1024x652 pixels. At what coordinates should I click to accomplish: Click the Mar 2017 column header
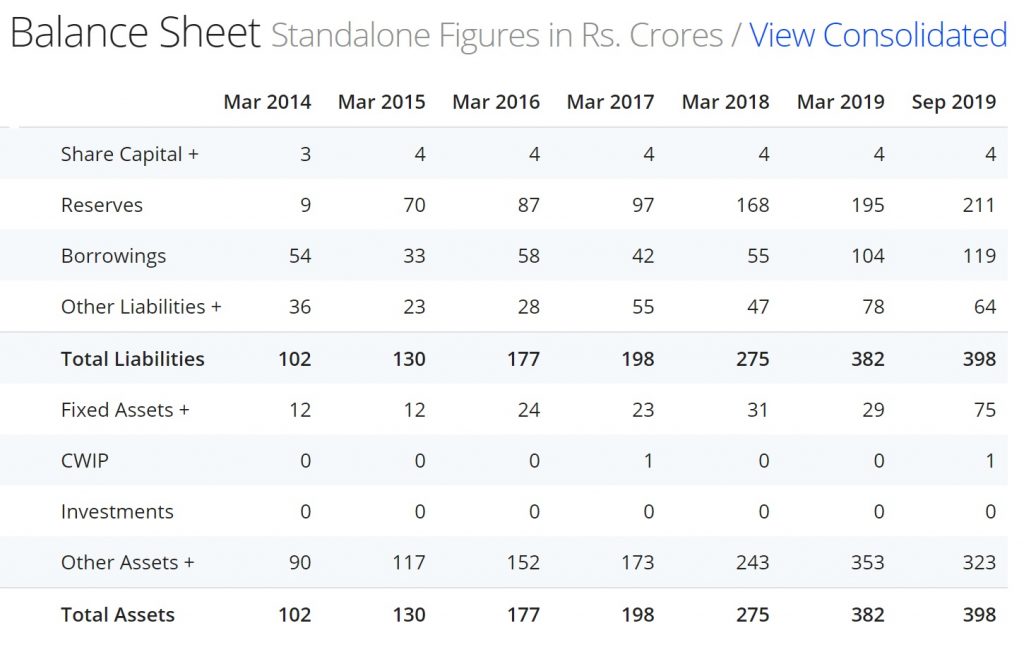click(610, 102)
